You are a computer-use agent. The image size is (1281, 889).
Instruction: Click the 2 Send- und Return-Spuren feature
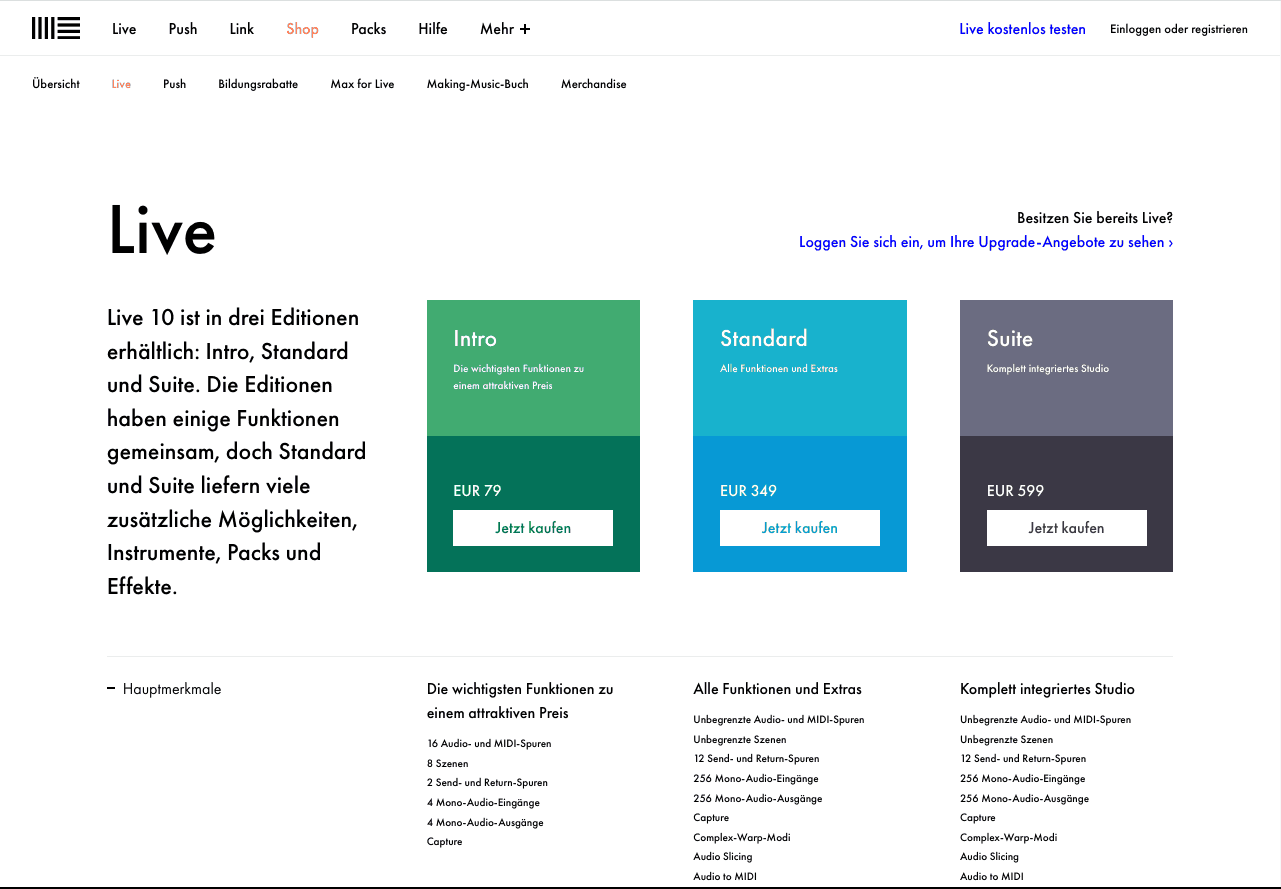point(487,782)
